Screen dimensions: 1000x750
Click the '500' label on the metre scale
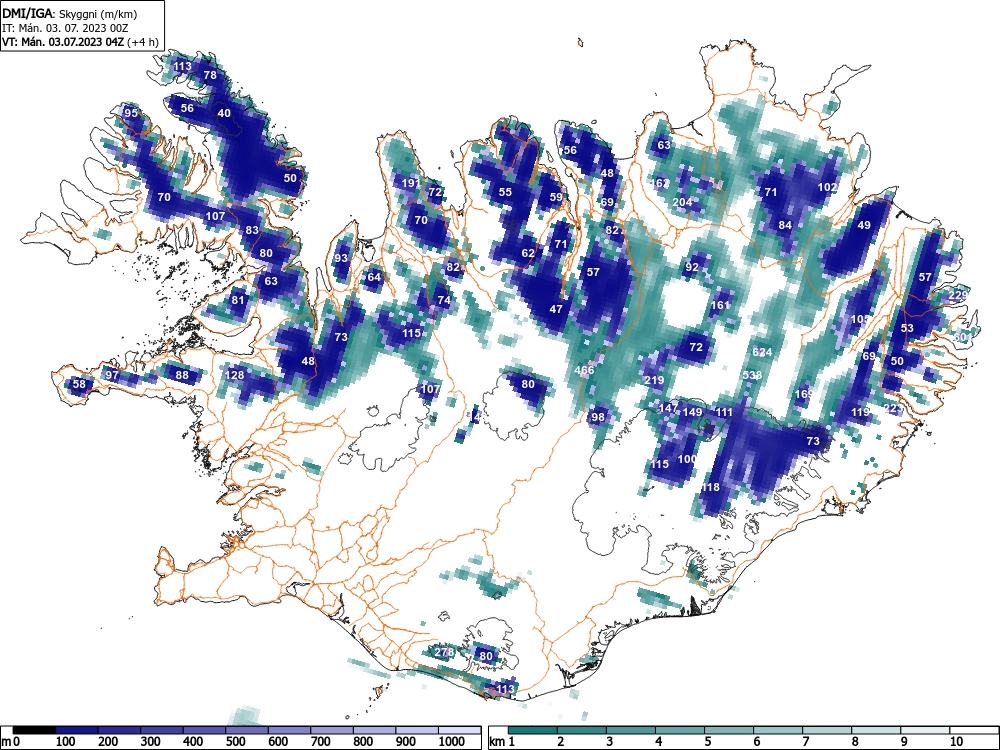235,742
